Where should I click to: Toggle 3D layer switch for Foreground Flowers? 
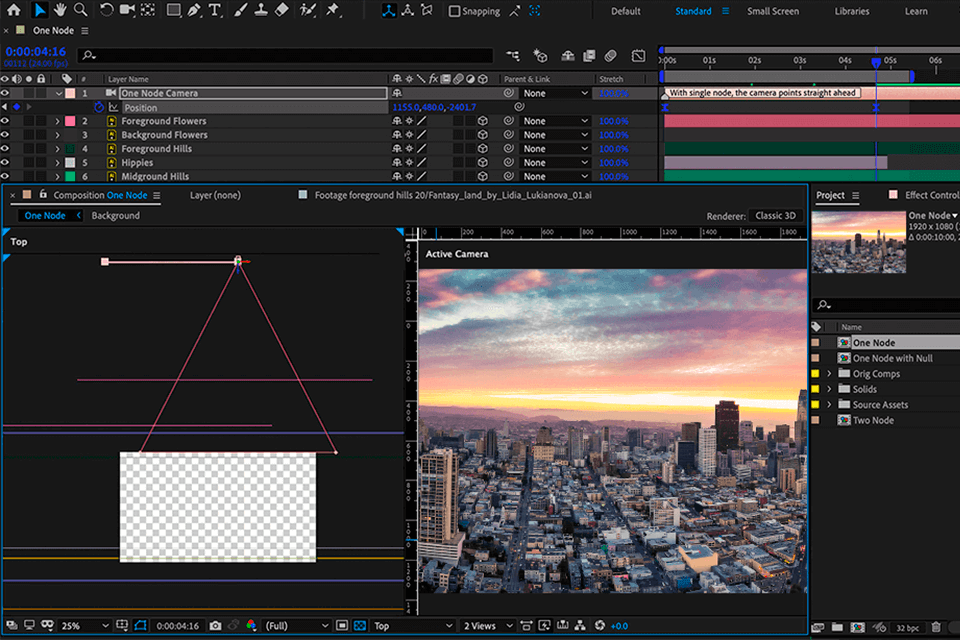pos(482,121)
